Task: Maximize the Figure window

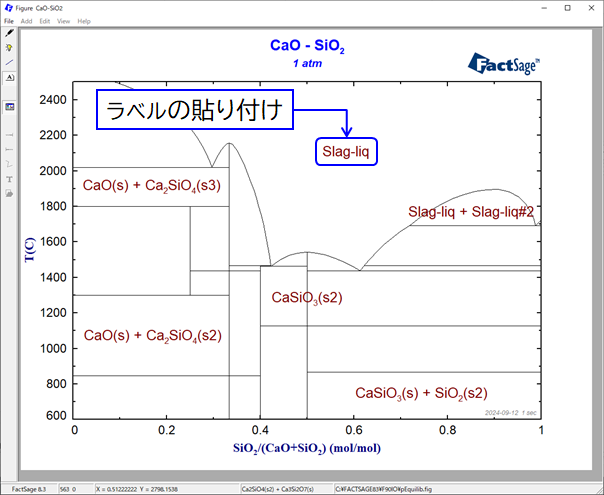Action: tap(568, 8)
